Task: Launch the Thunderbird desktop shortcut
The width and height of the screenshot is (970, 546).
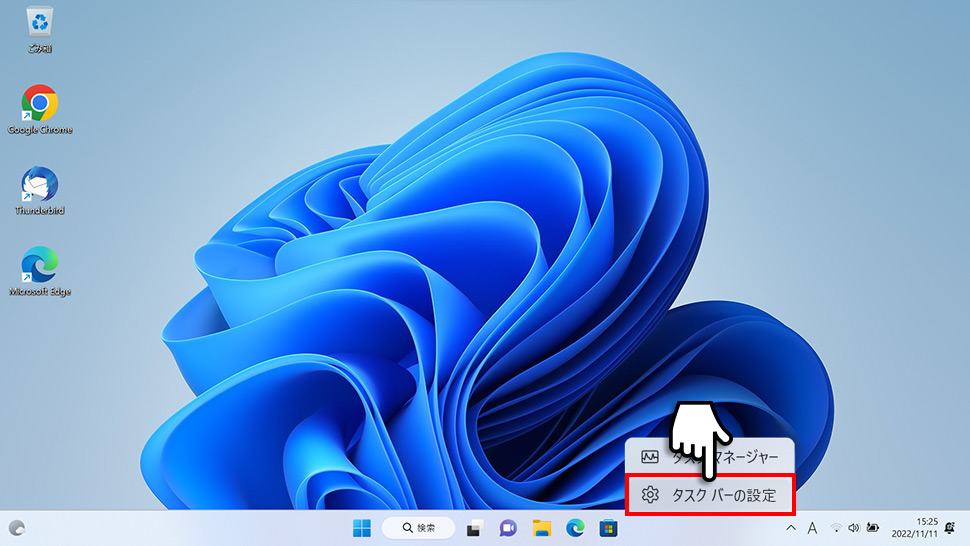Action: coord(40,186)
